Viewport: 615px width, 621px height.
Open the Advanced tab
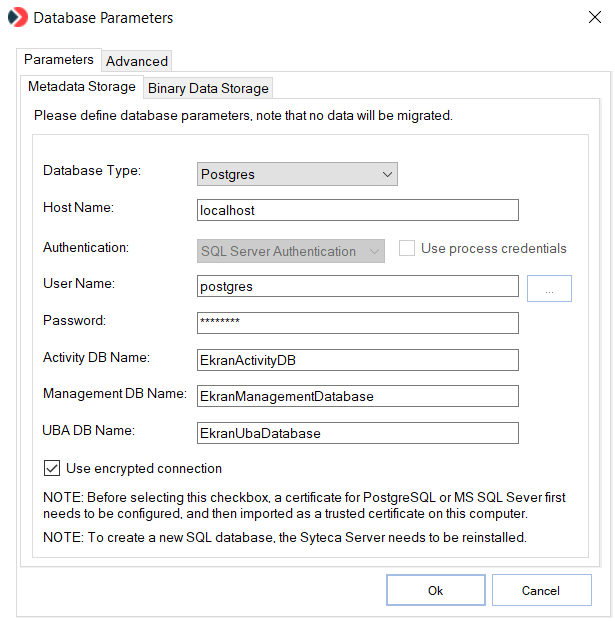[137, 61]
